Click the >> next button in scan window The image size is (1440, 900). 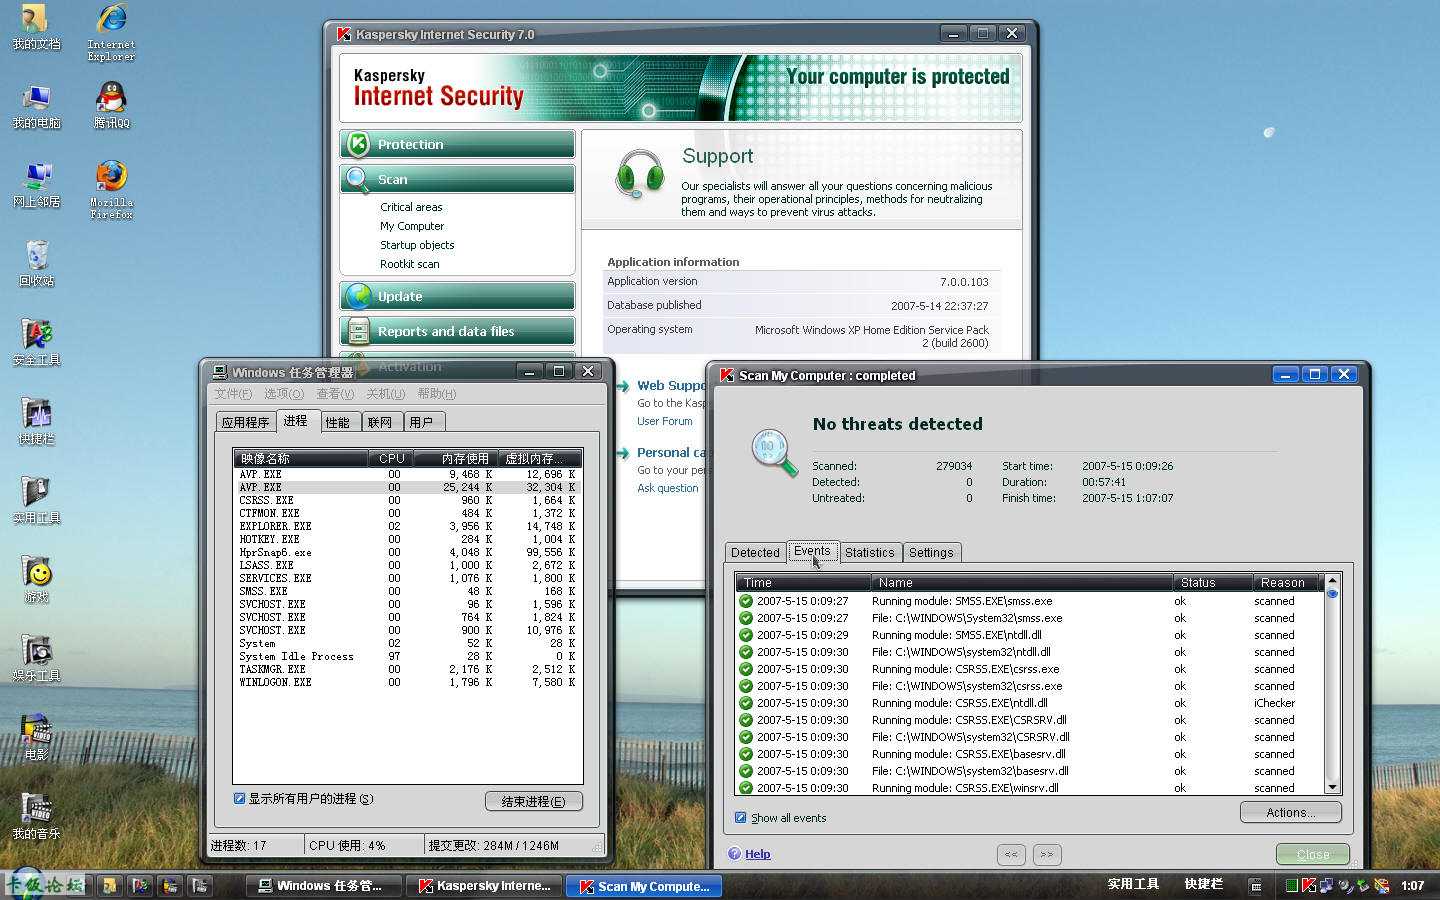click(x=1047, y=854)
